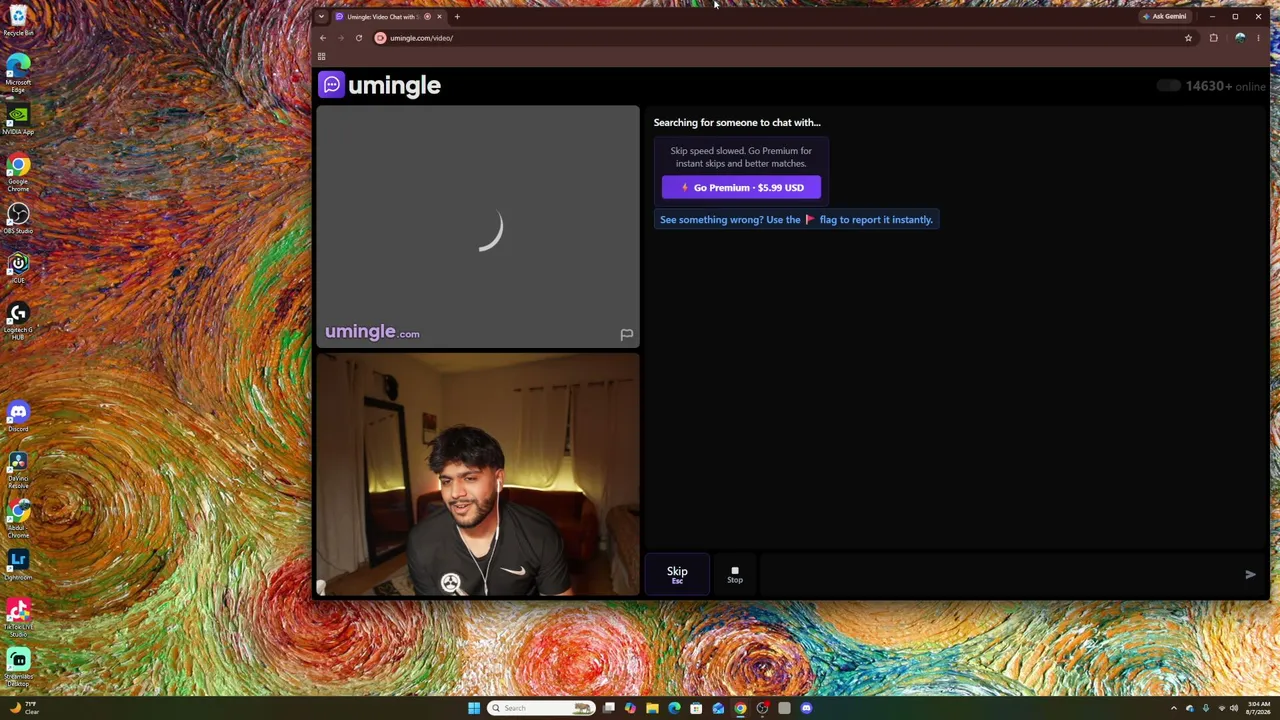
Task: Reload the Umingle page
Action: point(359,38)
